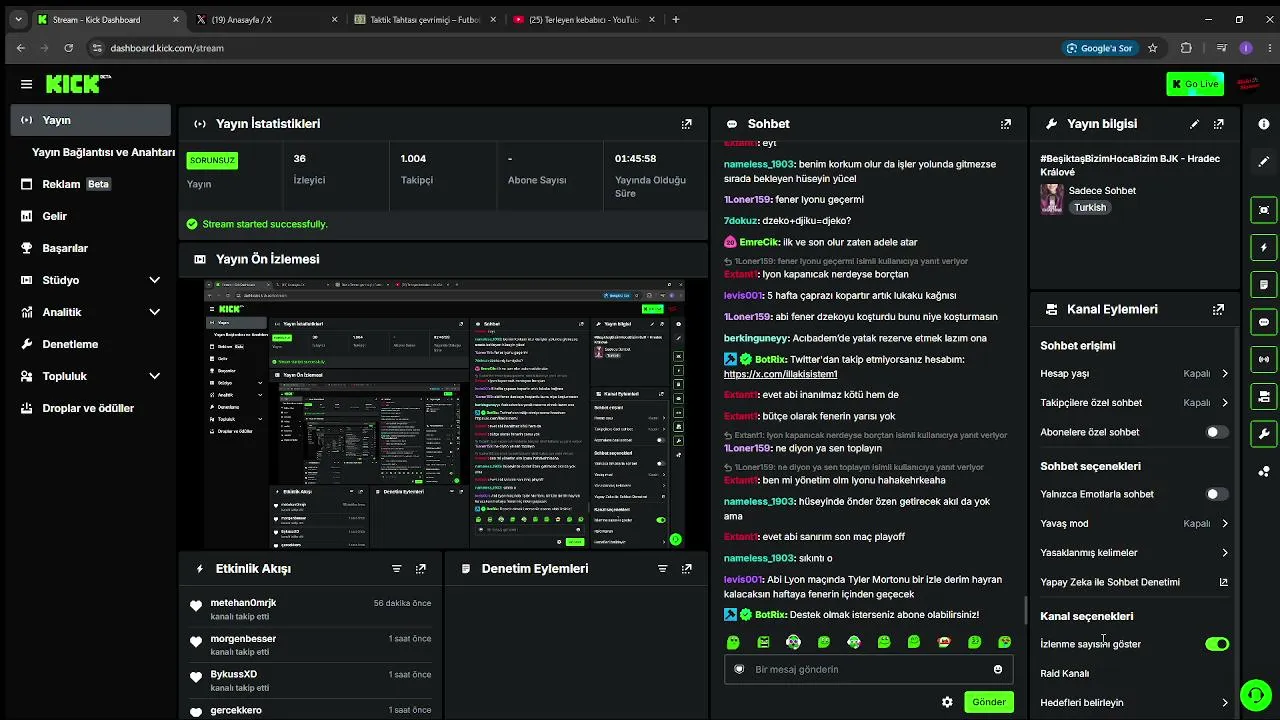Send the message with Gönder button

[988, 702]
